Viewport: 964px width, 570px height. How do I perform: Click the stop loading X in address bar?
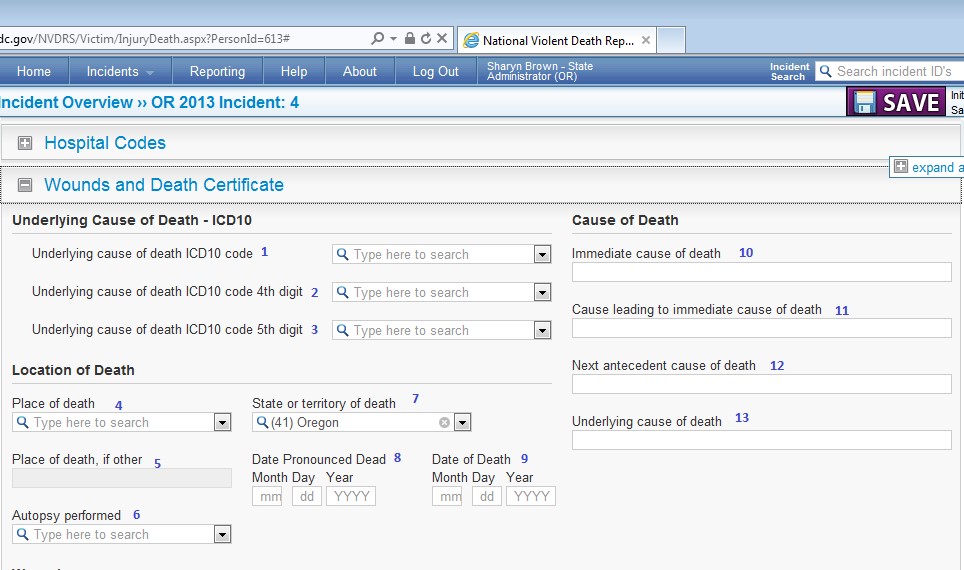click(x=442, y=39)
